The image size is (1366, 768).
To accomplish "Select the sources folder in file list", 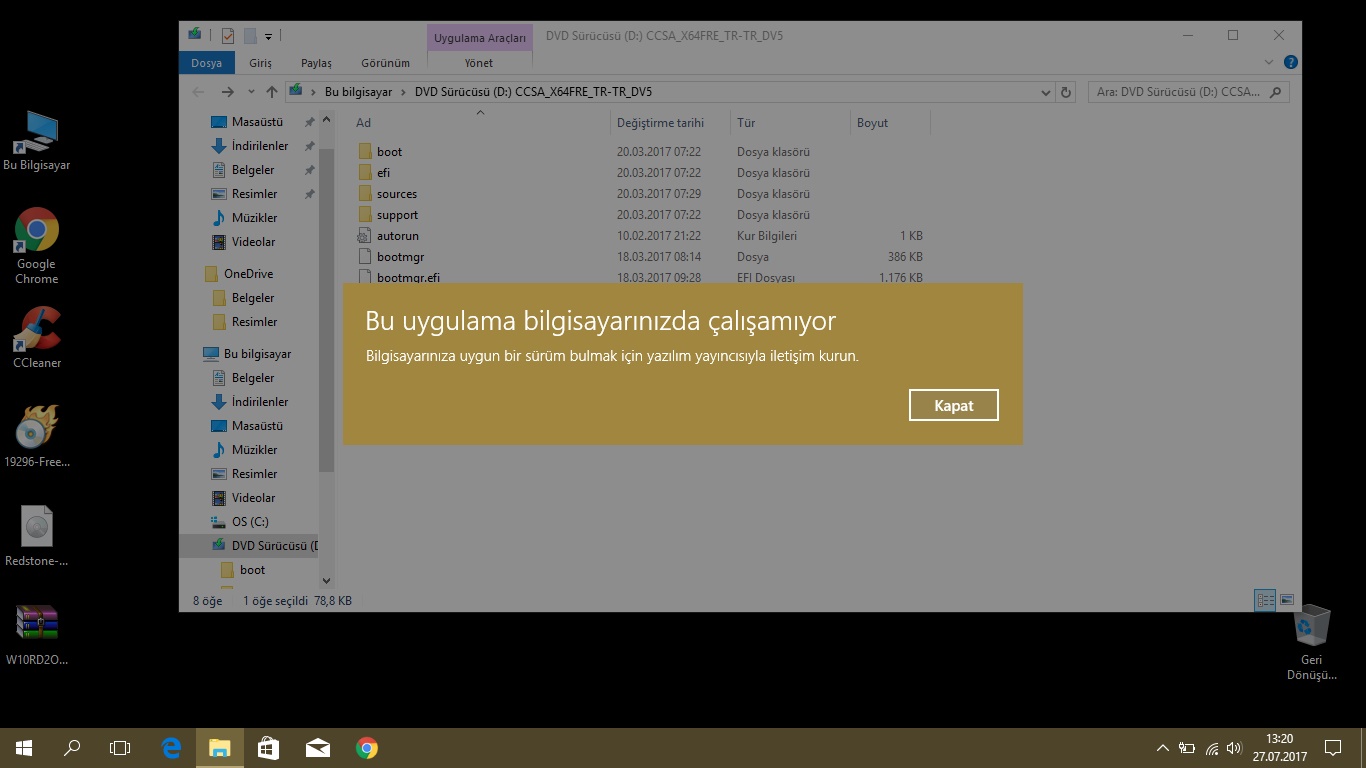I will click(397, 194).
